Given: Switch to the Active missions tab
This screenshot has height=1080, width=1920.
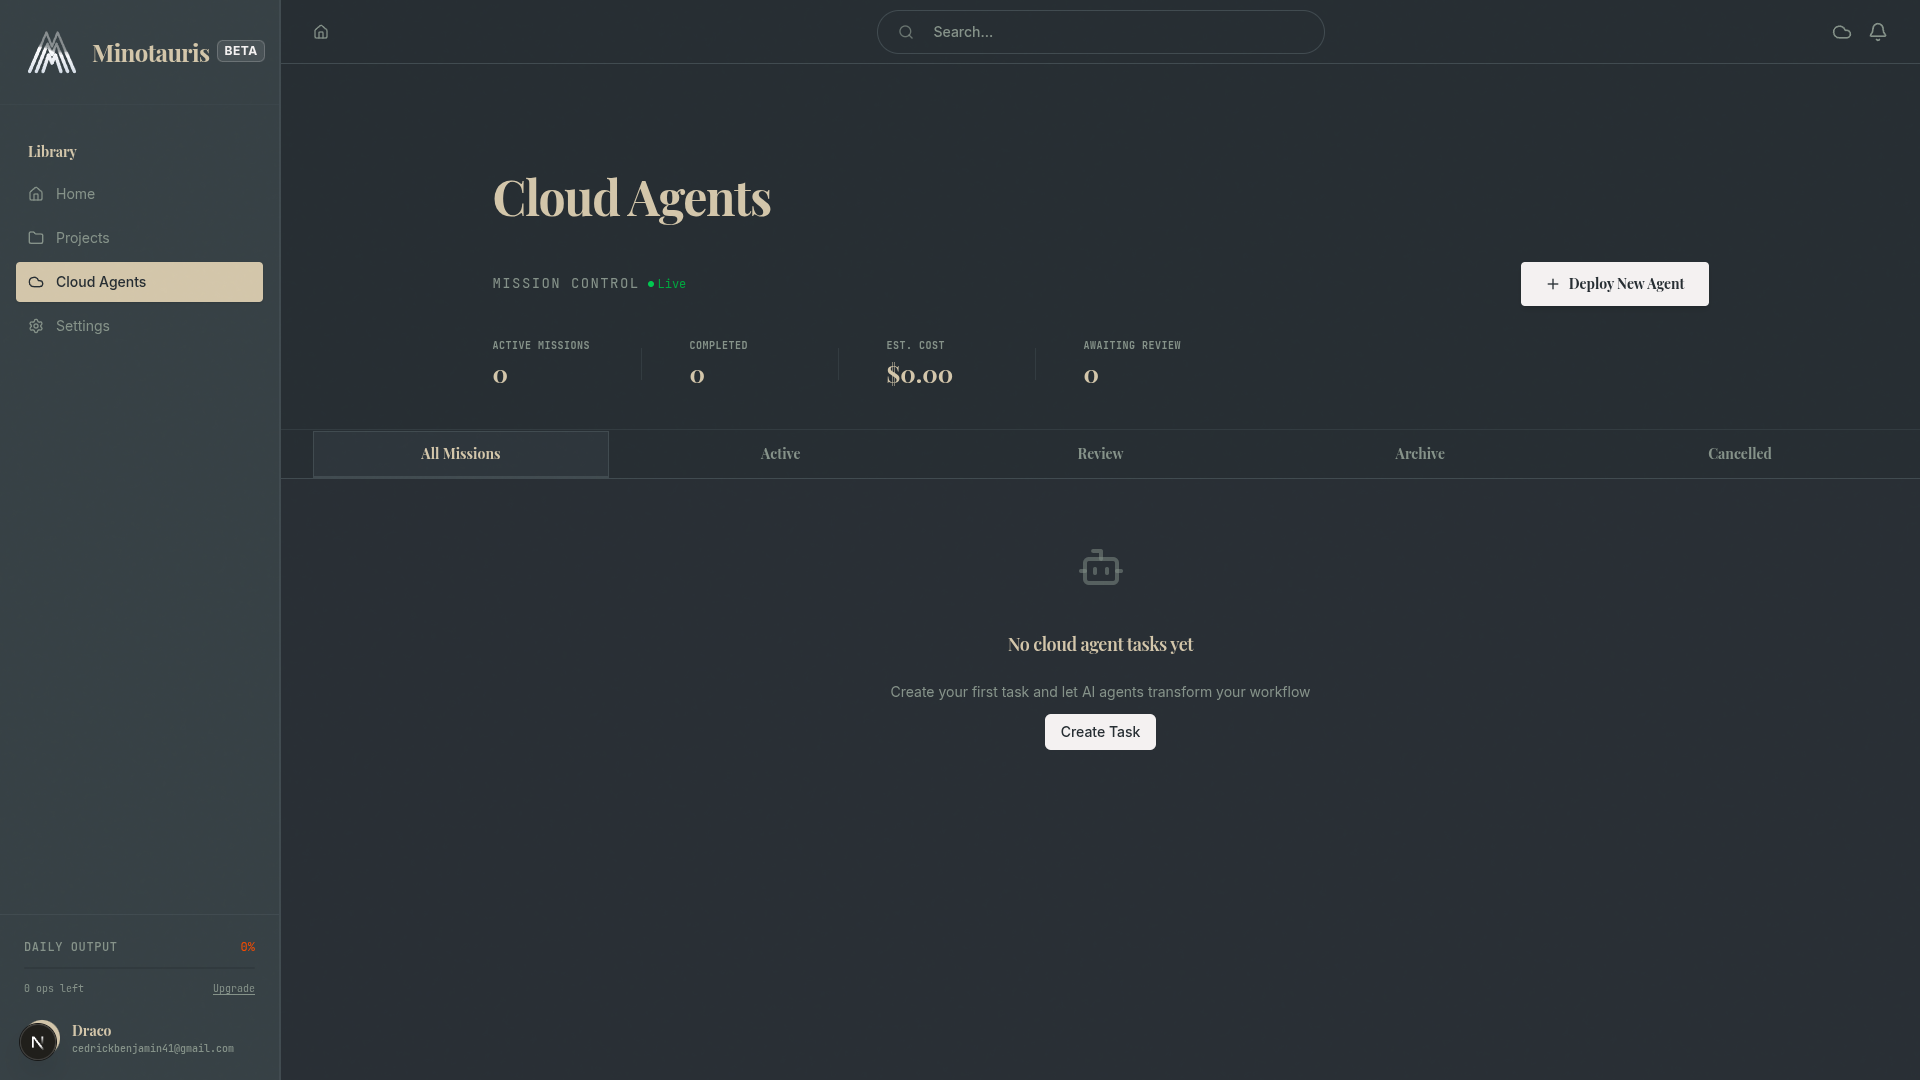Looking at the screenshot, I should 780,454.
